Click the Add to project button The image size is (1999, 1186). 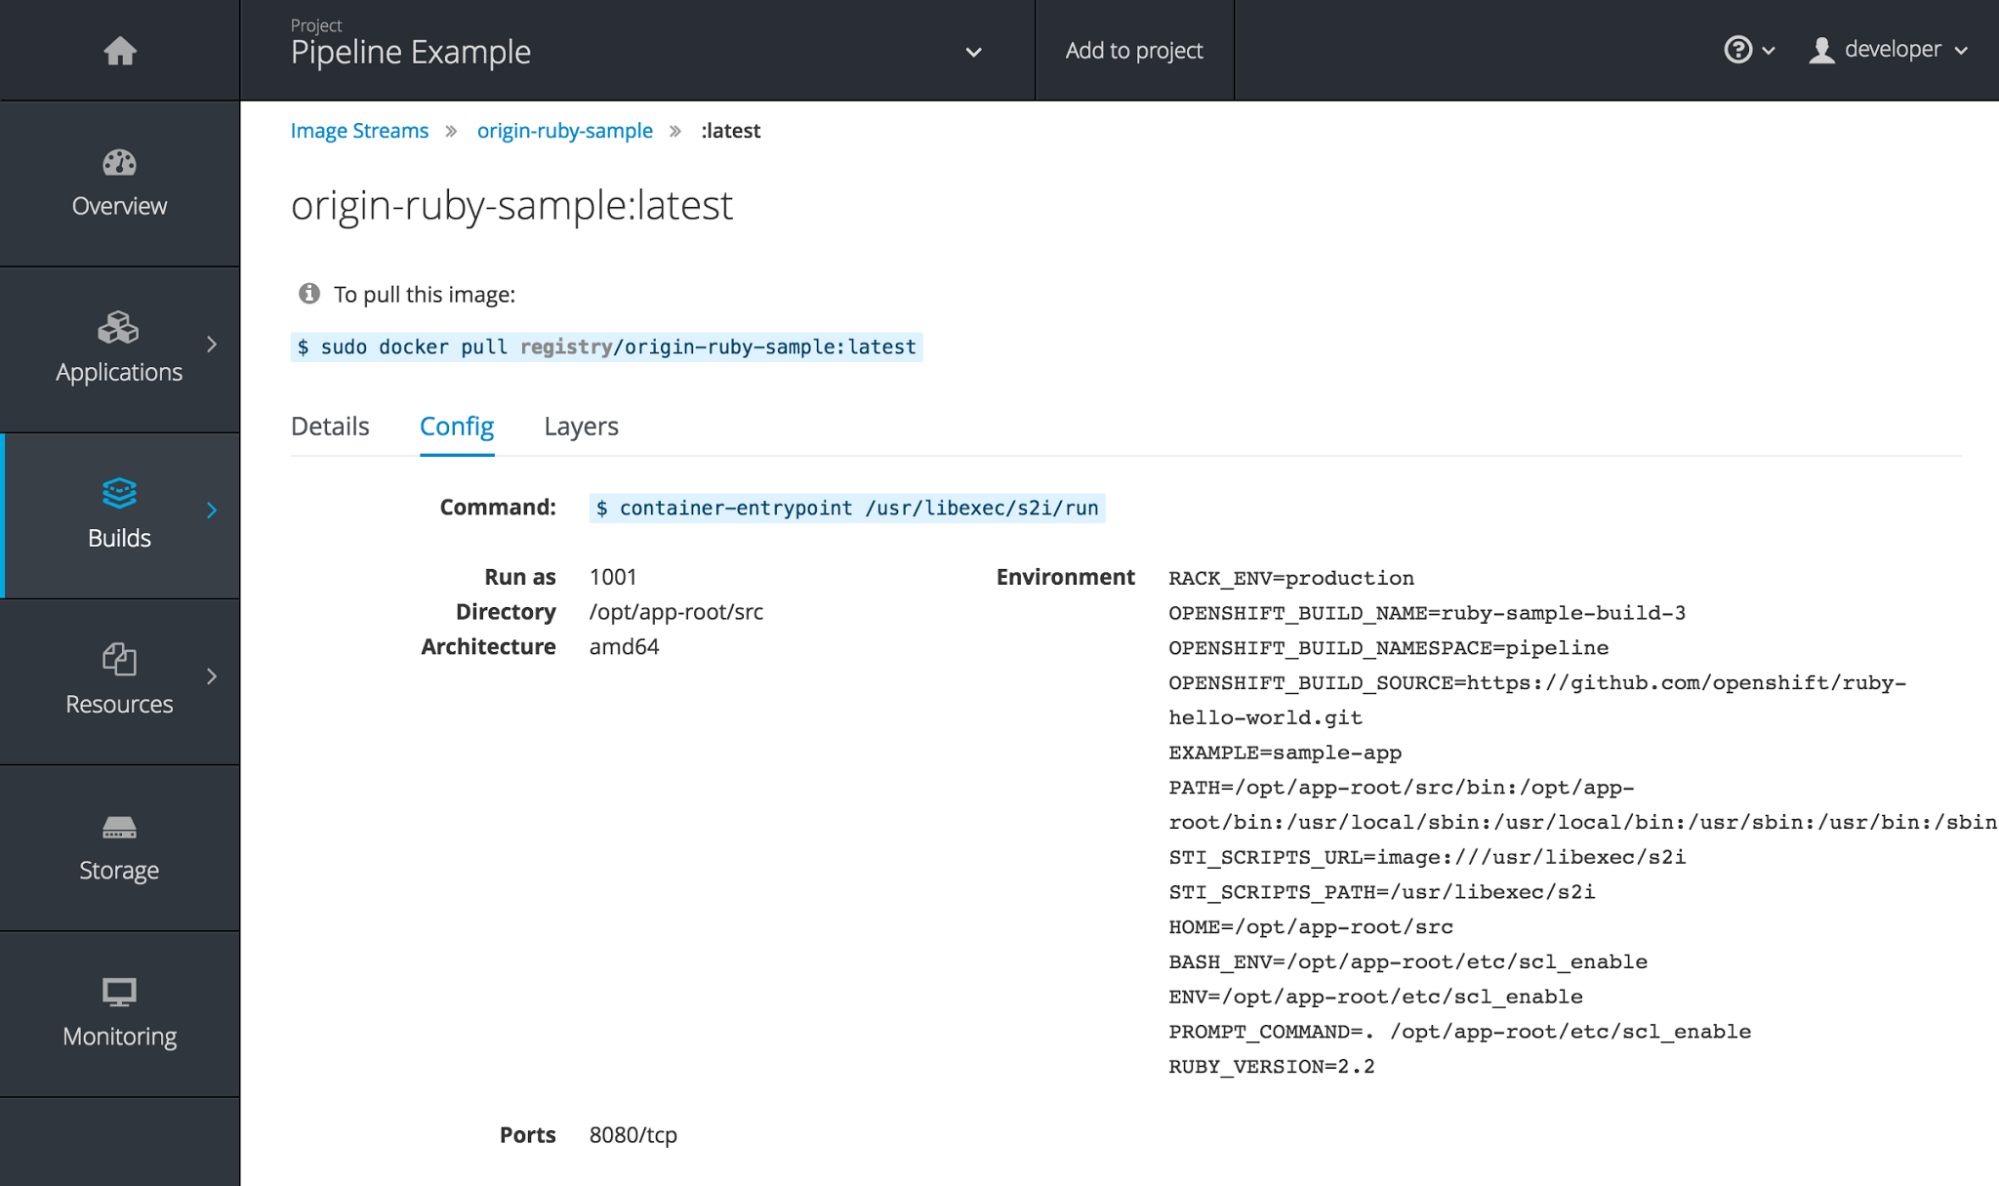point(1135,49)
